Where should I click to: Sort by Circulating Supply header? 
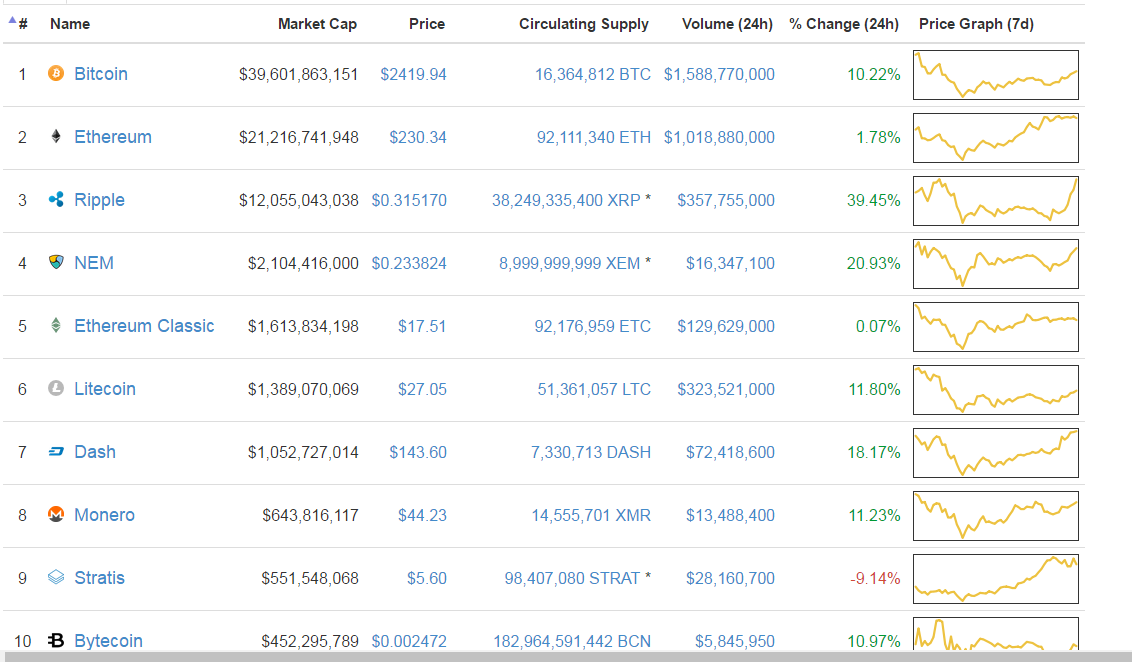pyautogui.click(x=583, y=24)
